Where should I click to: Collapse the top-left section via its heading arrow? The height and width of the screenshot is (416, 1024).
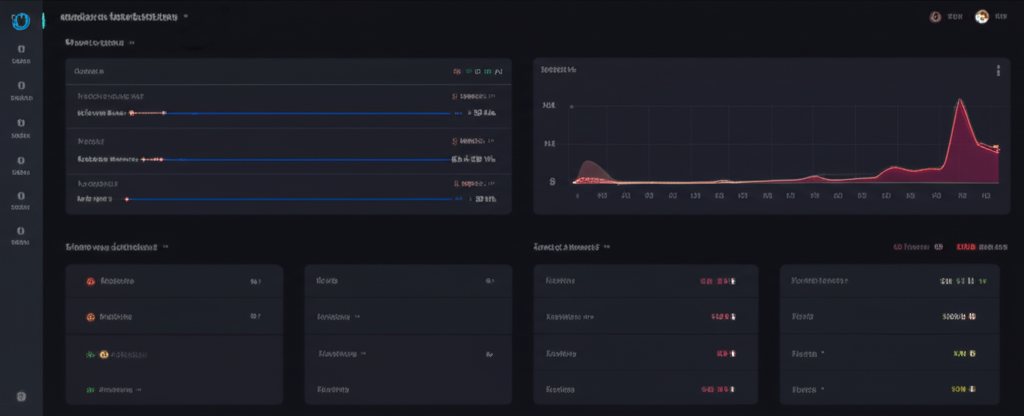click(132, 43)
